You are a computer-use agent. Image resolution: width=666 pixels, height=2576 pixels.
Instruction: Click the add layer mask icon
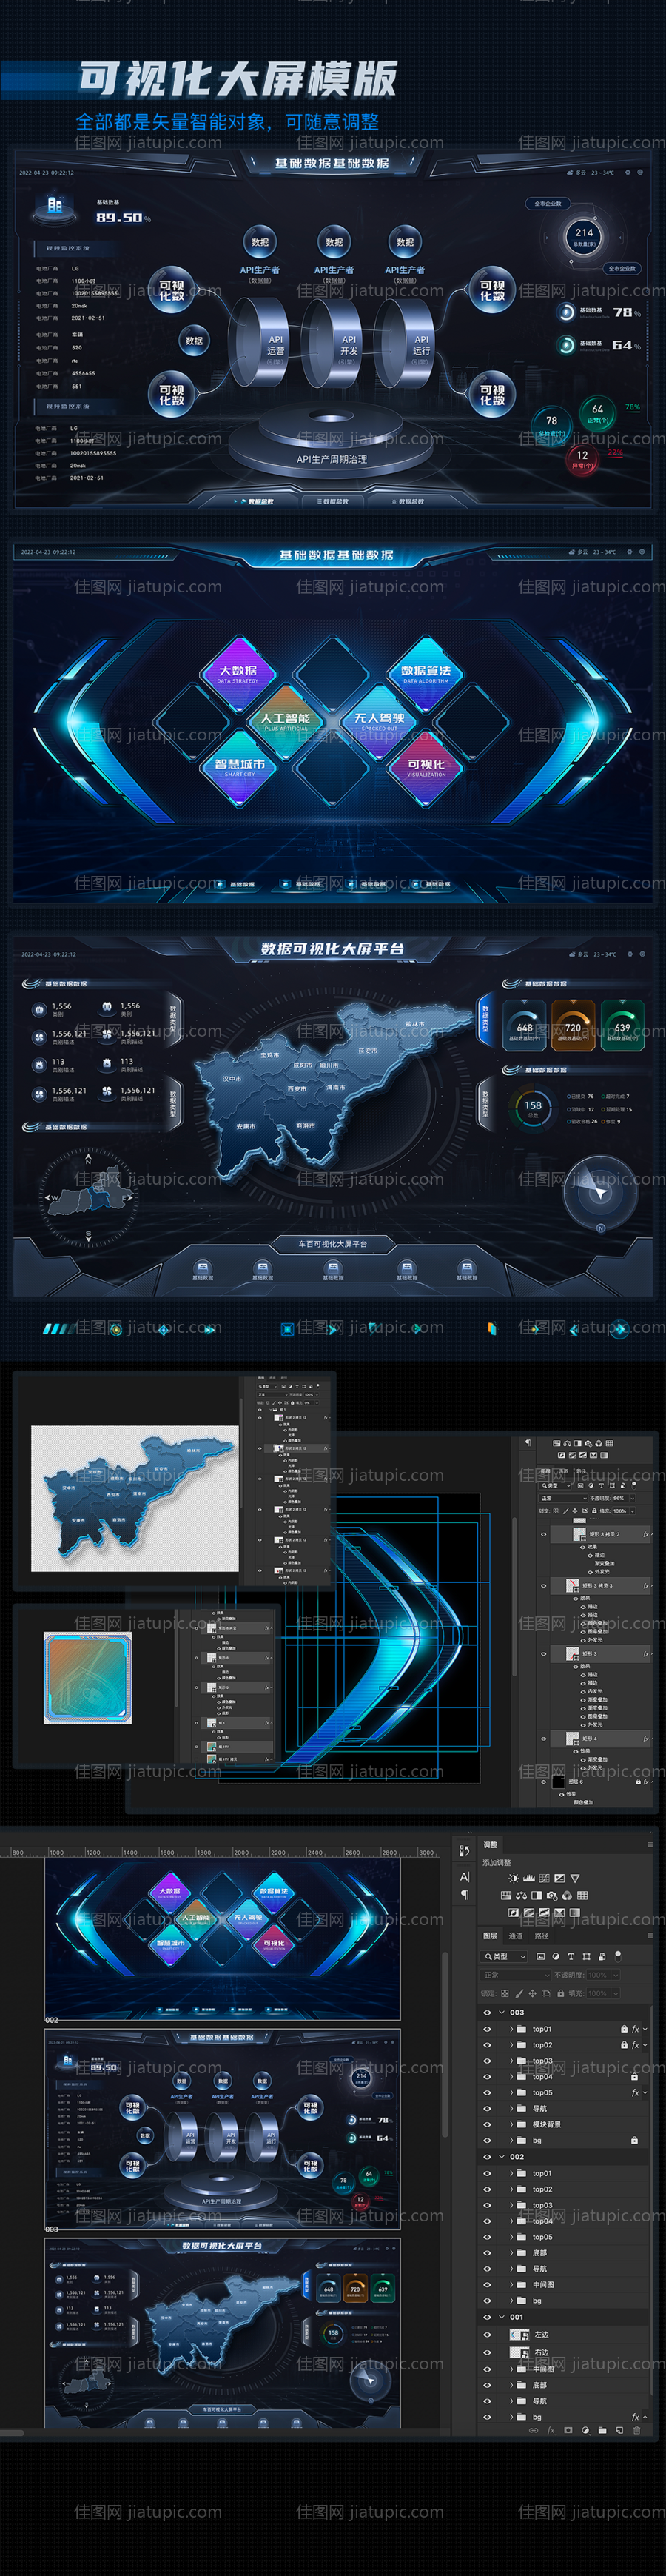click(x=567, y=2430)
